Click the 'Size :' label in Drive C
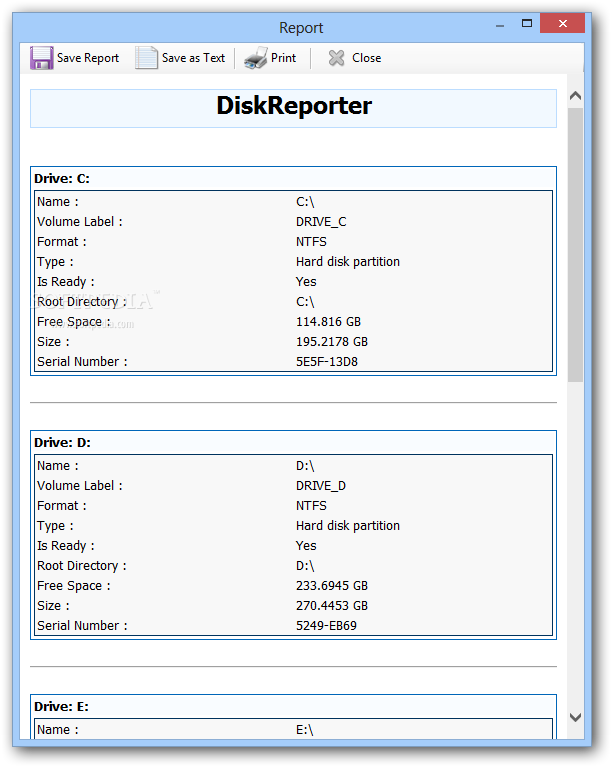The image size is (612, 767). [x=53, y=342]
